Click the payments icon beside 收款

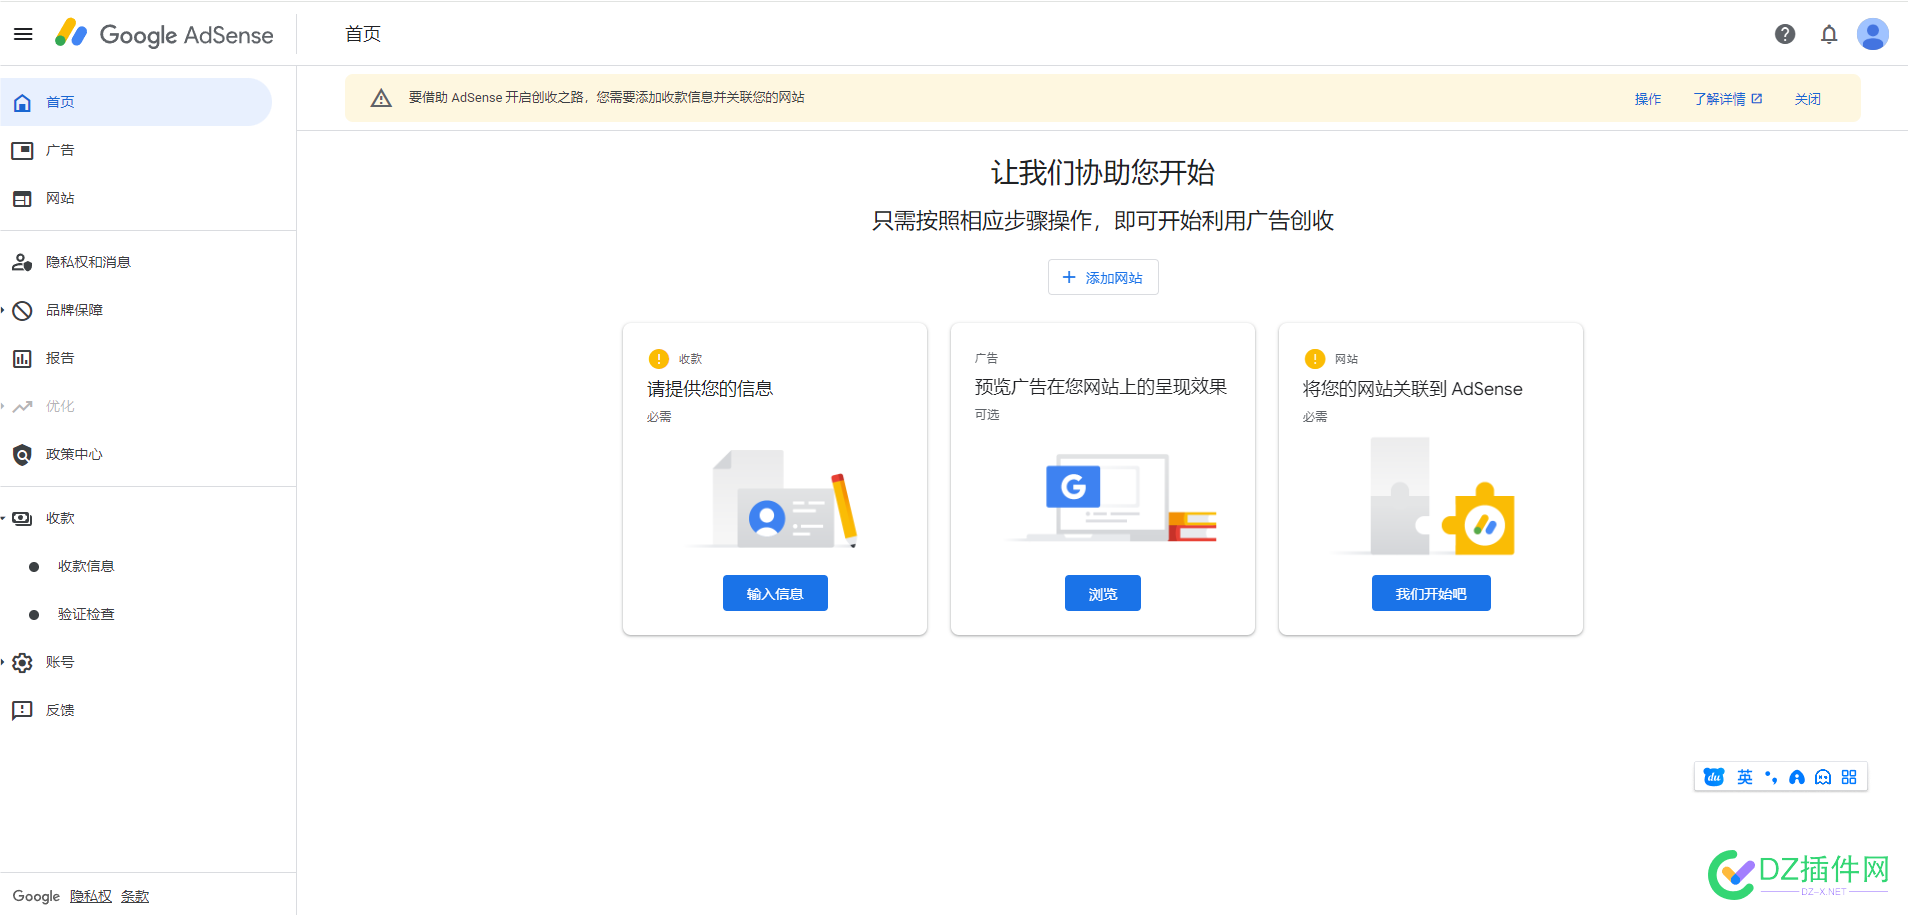click(22, 518)
